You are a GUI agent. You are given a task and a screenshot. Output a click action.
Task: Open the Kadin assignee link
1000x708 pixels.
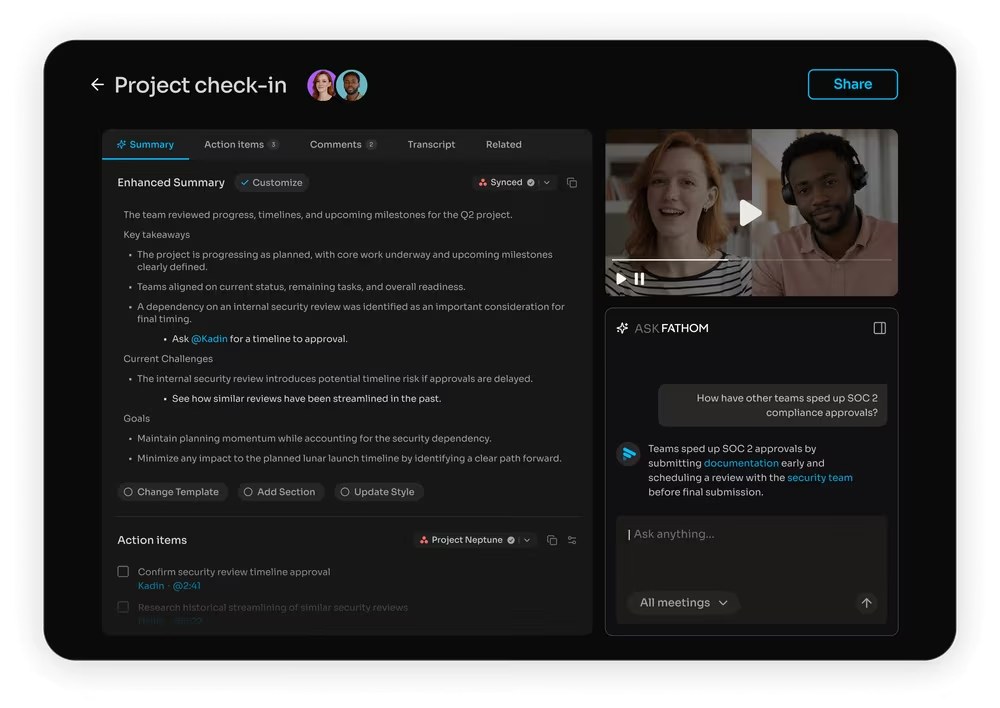click(151, 586)
